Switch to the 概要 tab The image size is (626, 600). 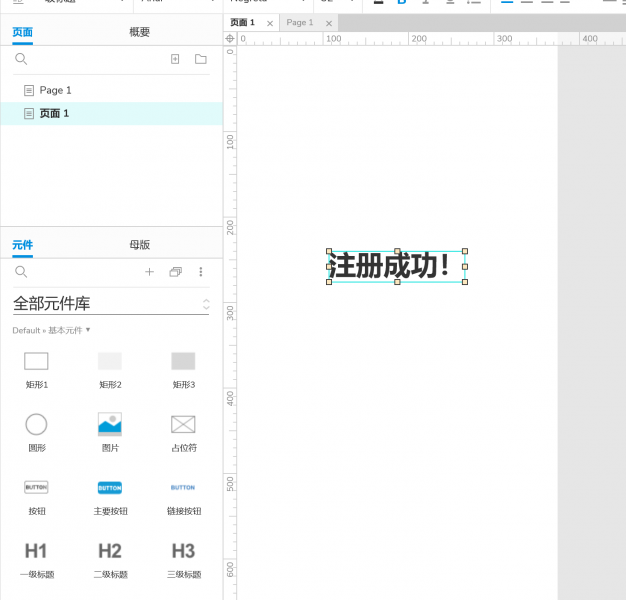point(140,32)
